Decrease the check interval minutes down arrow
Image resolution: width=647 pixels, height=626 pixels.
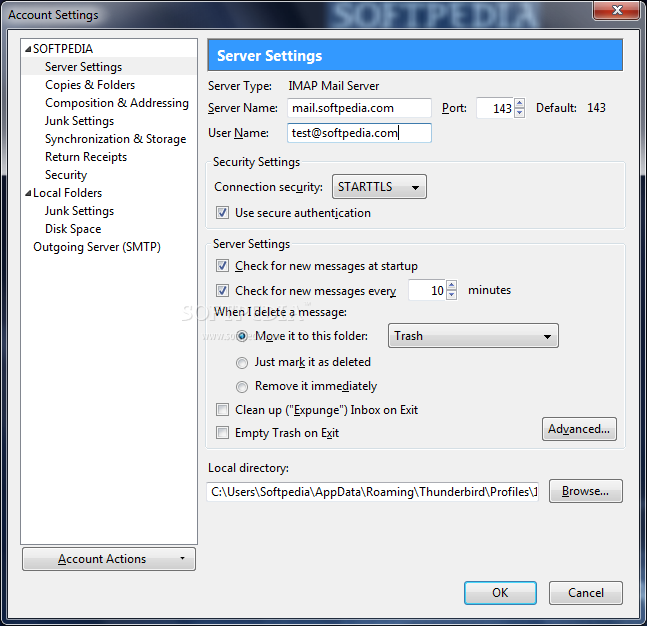(x=452, y=295)
